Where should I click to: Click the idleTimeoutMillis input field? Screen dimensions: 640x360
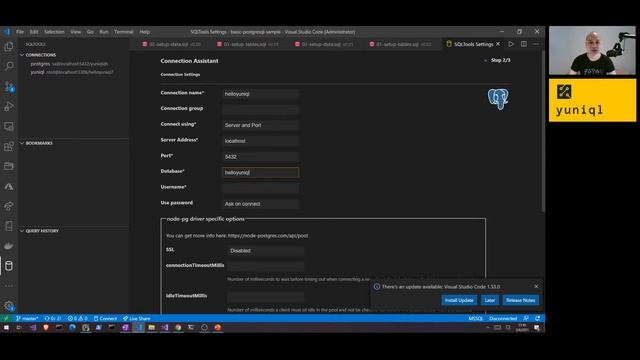click(266, 297)
